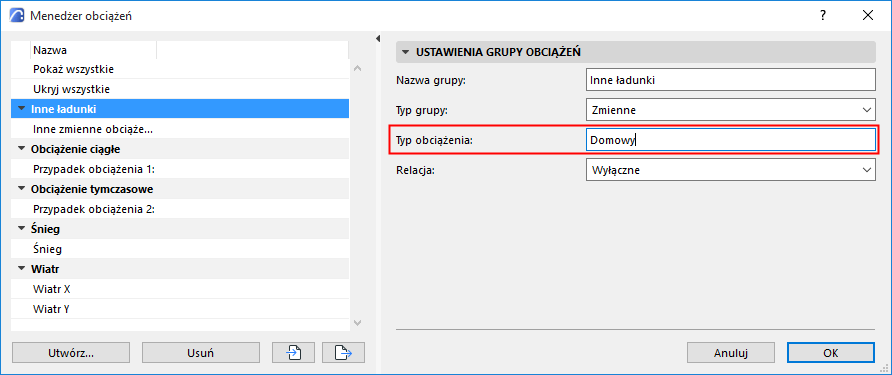Collapse the Śnieg group
892x375 pixels.
[x=22, y=229]
